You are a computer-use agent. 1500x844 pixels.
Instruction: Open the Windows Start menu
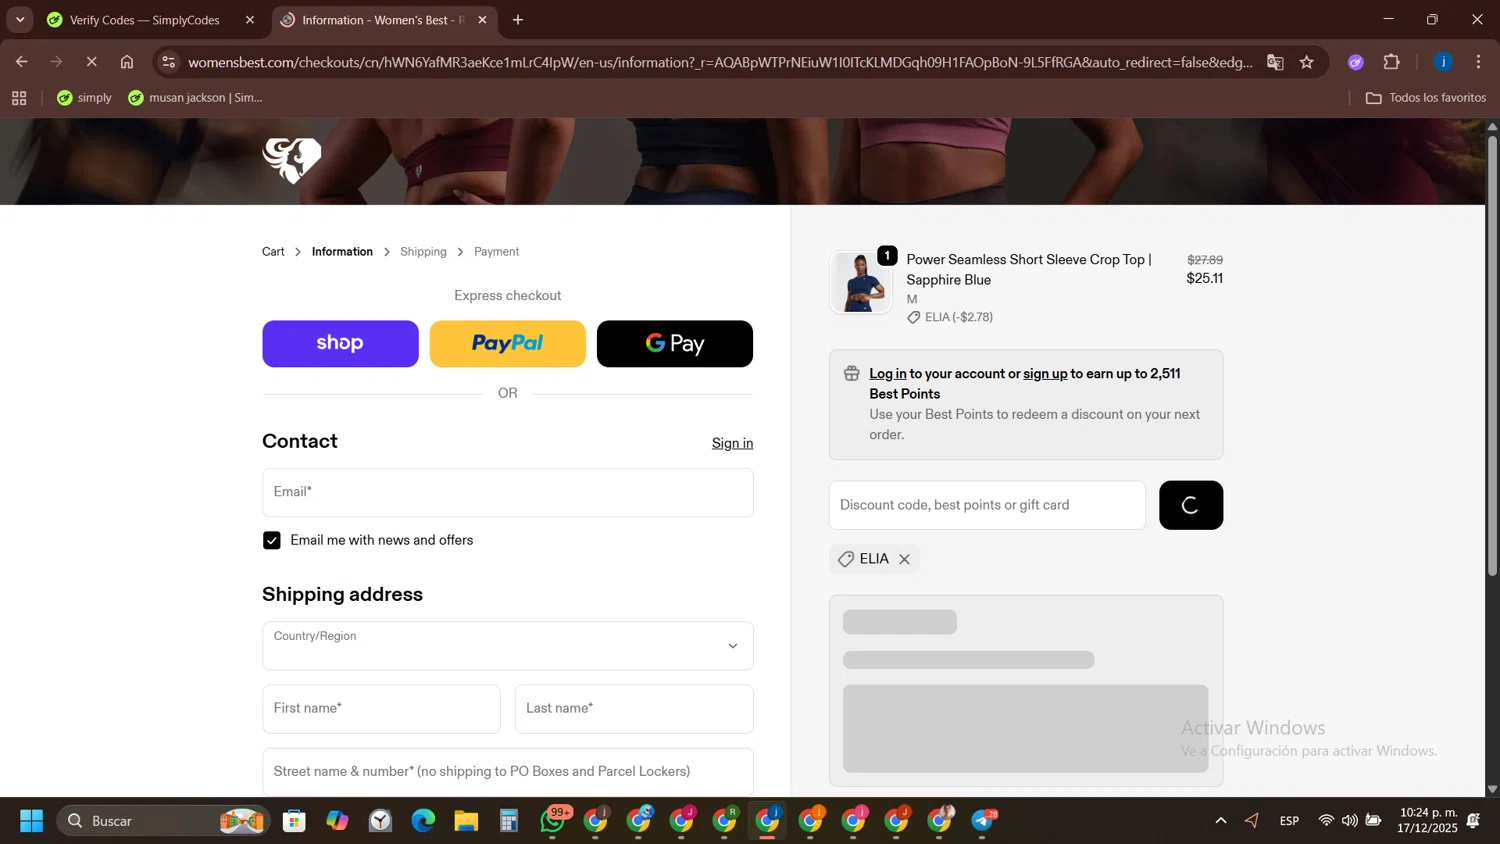pyautogui.click(x=32, y=821)
